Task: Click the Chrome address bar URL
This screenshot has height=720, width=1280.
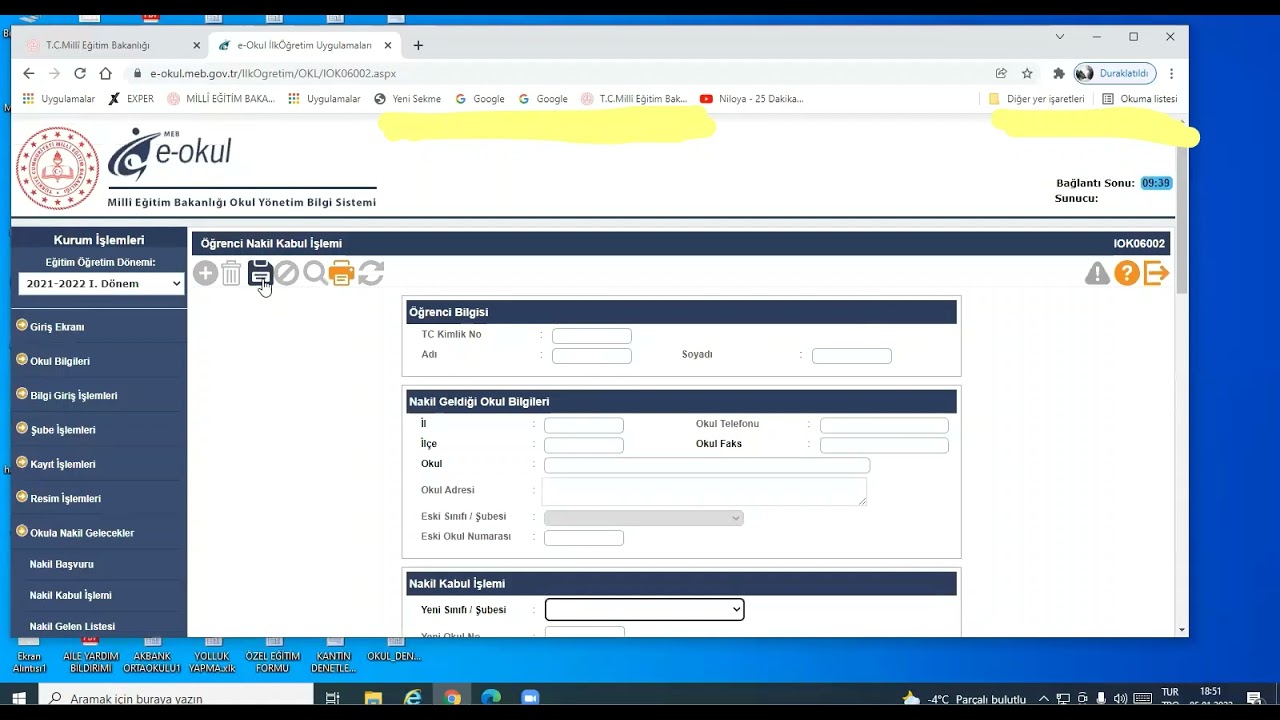Action: 273,73
